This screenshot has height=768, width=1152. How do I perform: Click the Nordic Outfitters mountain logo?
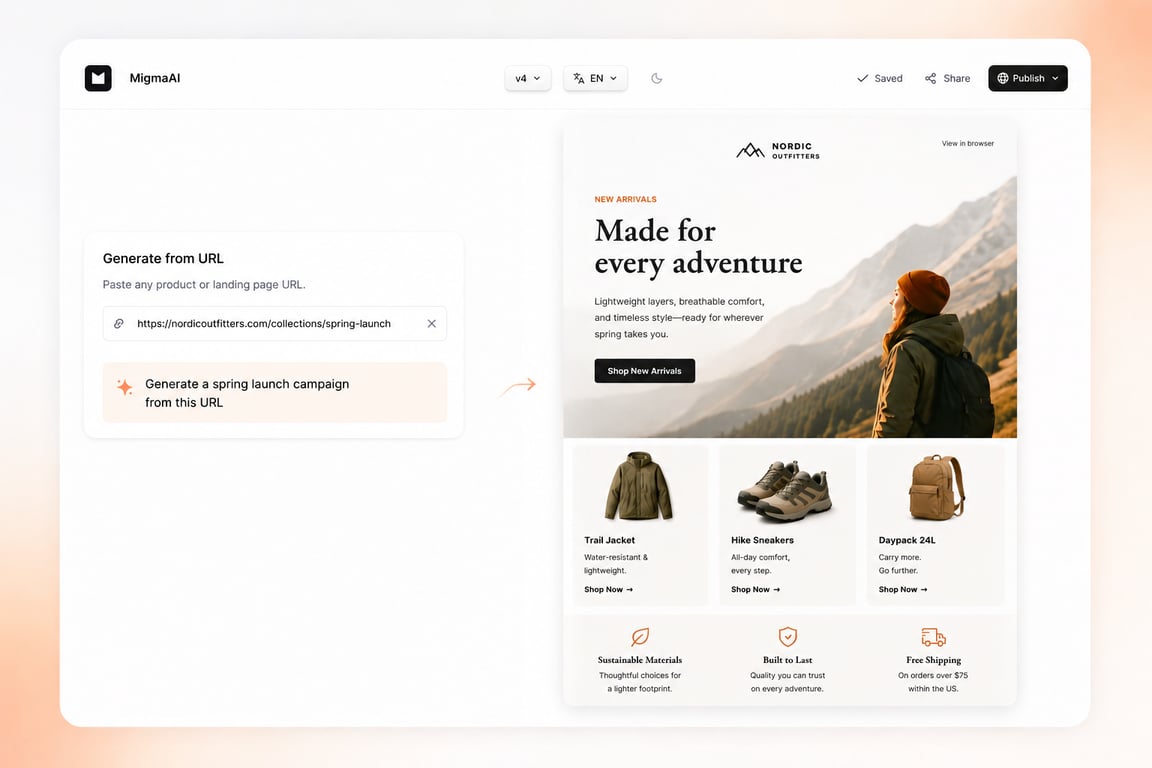750,150
